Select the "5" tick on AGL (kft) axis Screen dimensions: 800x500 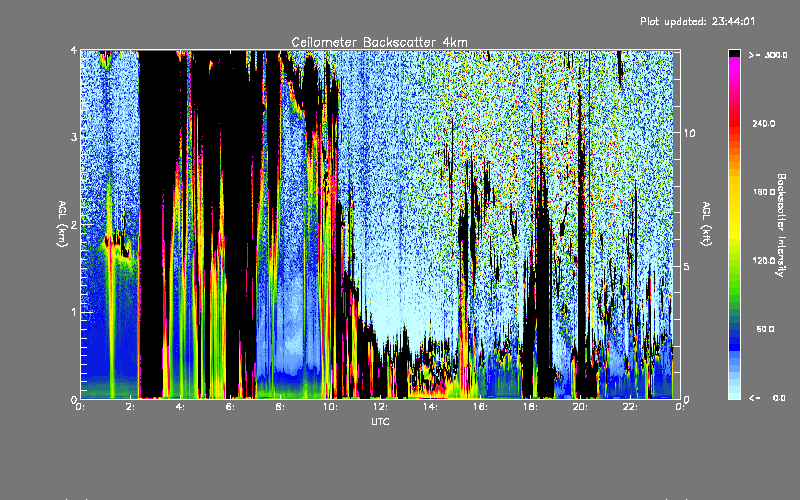click(687, 266)
